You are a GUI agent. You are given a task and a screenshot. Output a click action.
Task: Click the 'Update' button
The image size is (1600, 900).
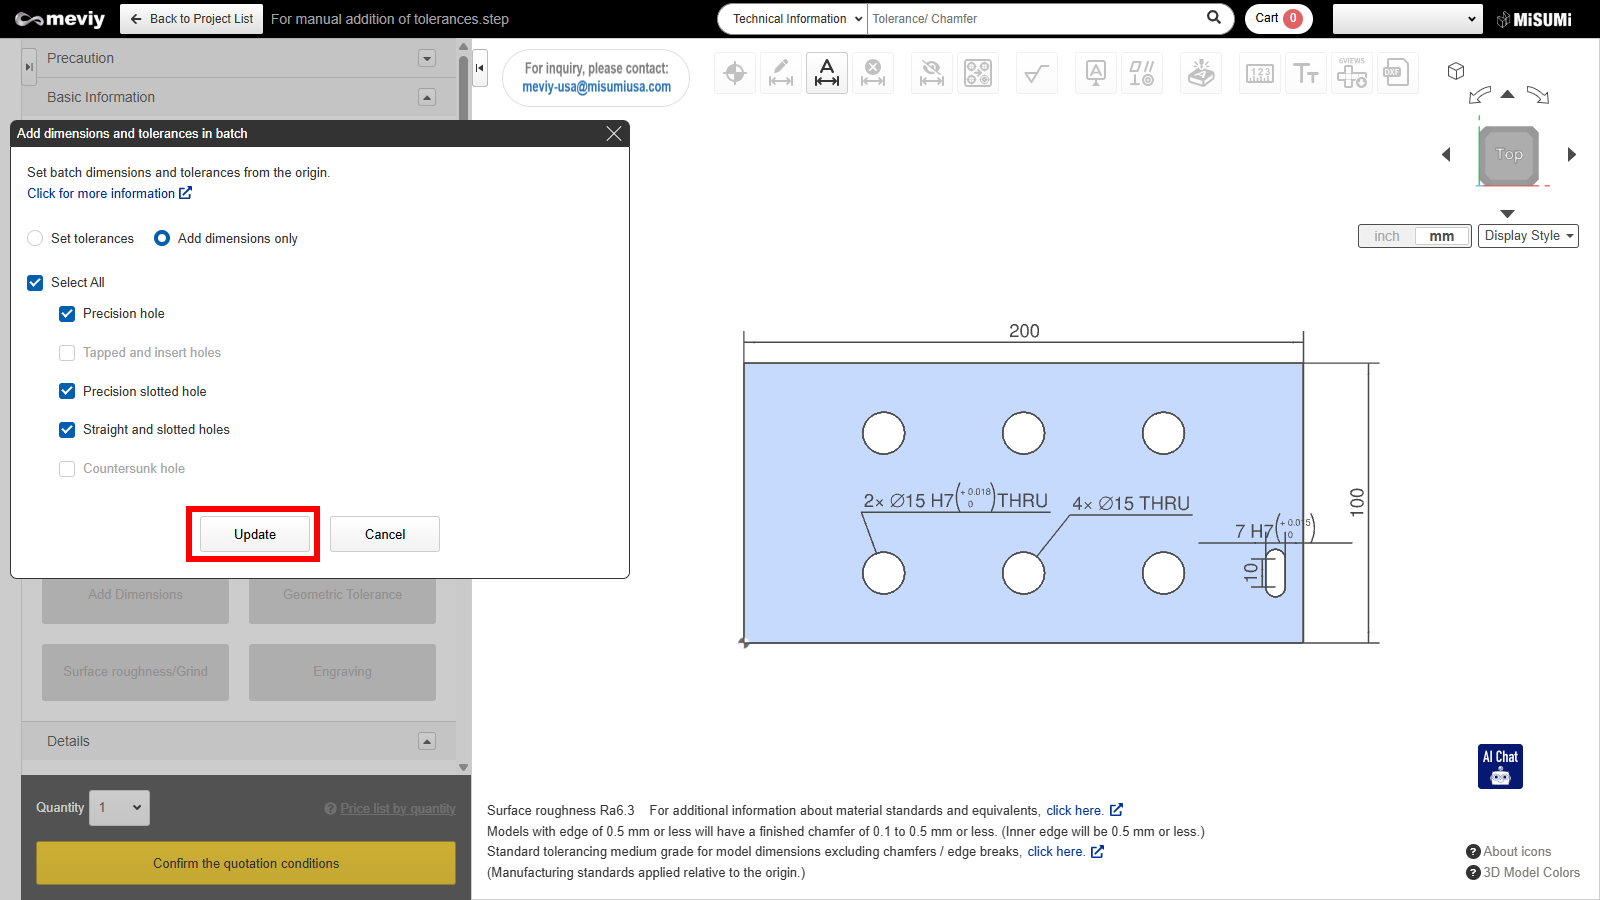coord(254,534)
